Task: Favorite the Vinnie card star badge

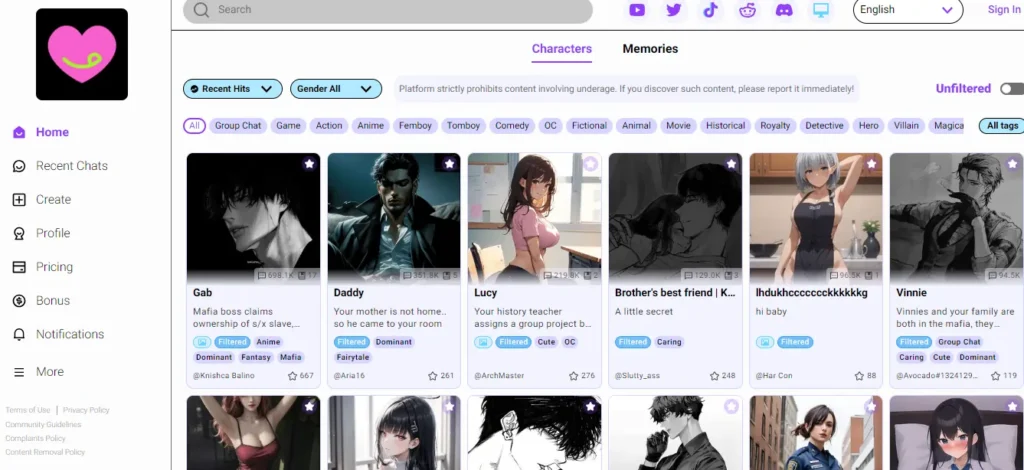Action: pos(1012,164)
